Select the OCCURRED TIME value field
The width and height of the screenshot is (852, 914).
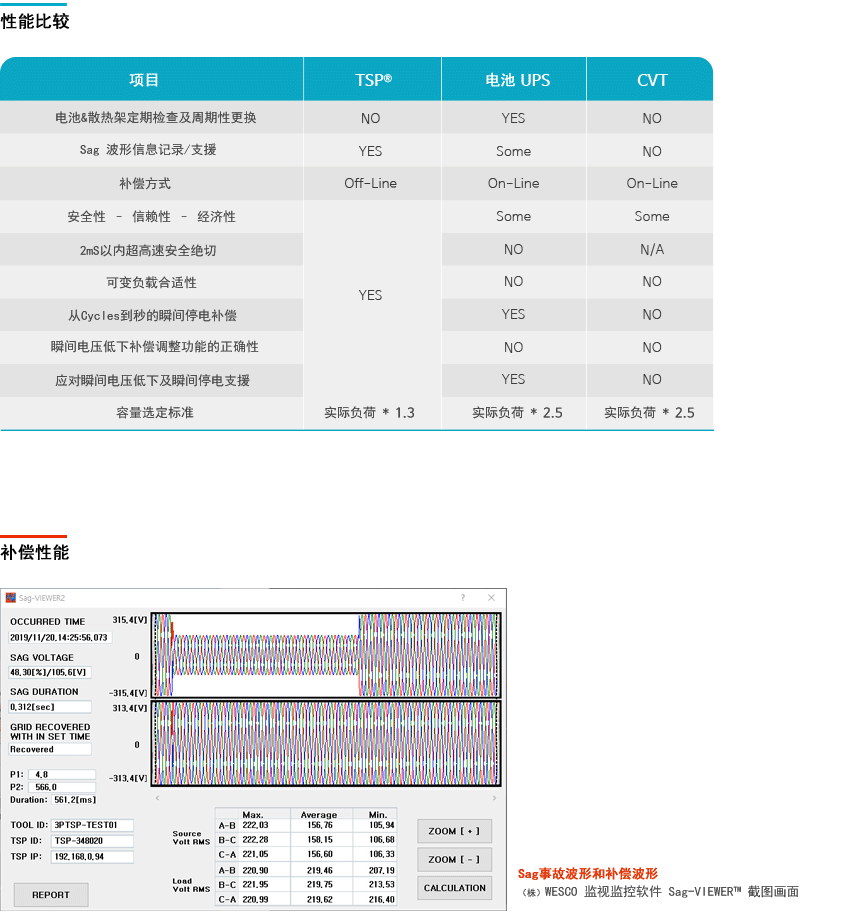click(x=60, y=637)
